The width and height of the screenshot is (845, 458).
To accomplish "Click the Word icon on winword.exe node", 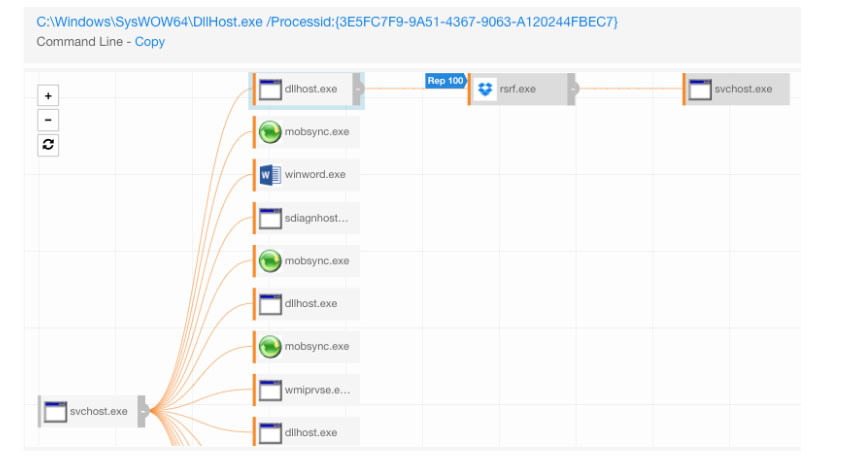I will coord(270,175).
